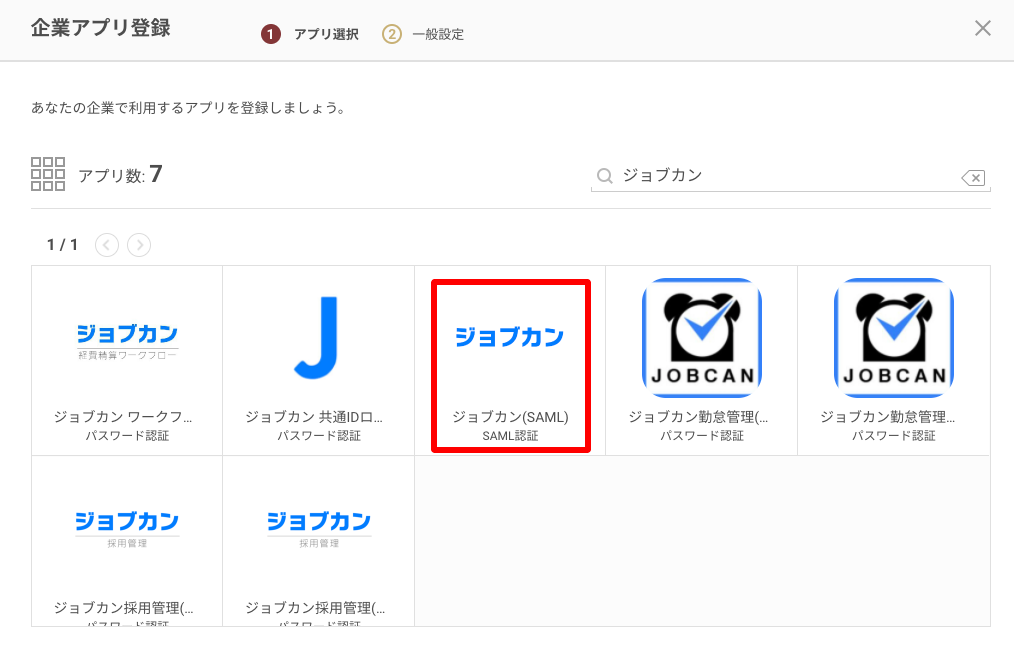Click SAML認証 label under ジョブカン(SAML)
The width and height of the screenshot is (1014, 652).
510,436
